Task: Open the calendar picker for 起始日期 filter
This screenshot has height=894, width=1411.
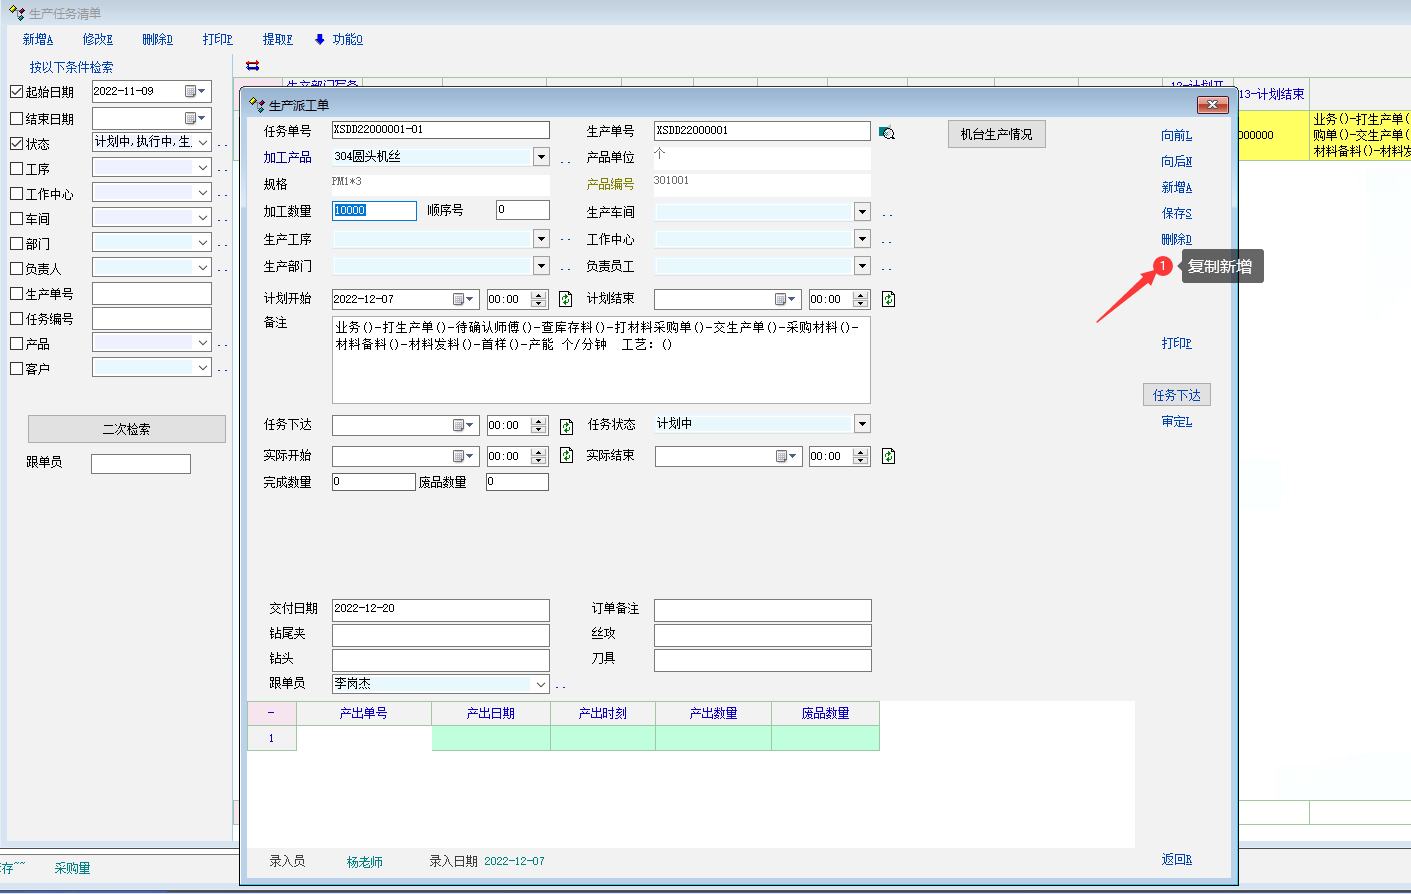Action: 195,92
